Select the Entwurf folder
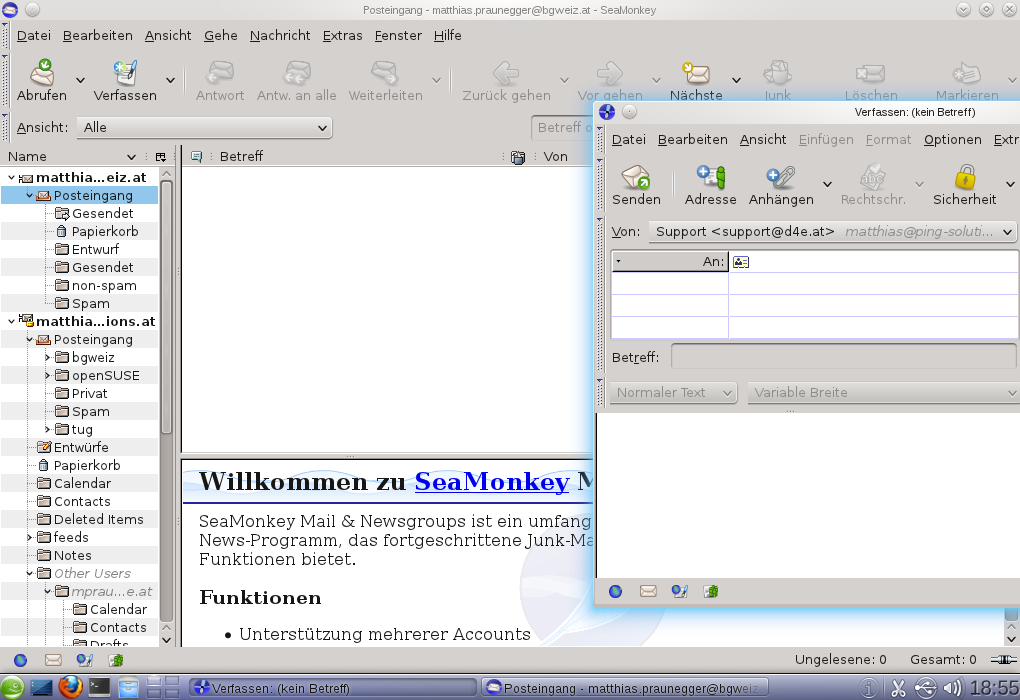 coord(95,249)
